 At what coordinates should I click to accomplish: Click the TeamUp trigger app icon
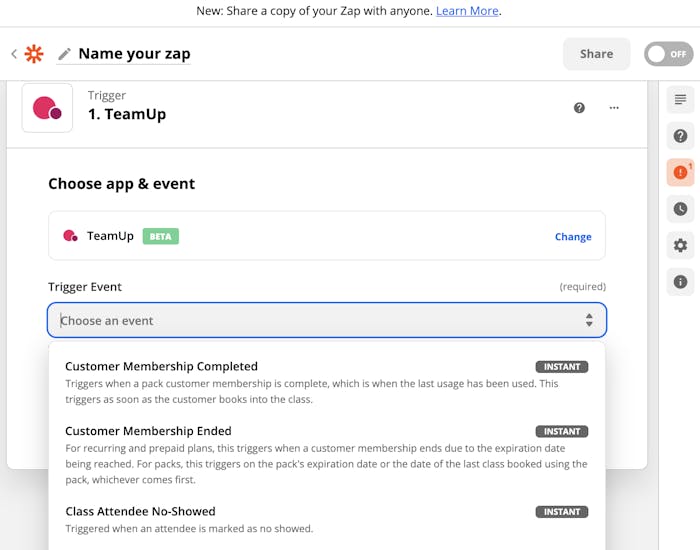click(47, 108)
